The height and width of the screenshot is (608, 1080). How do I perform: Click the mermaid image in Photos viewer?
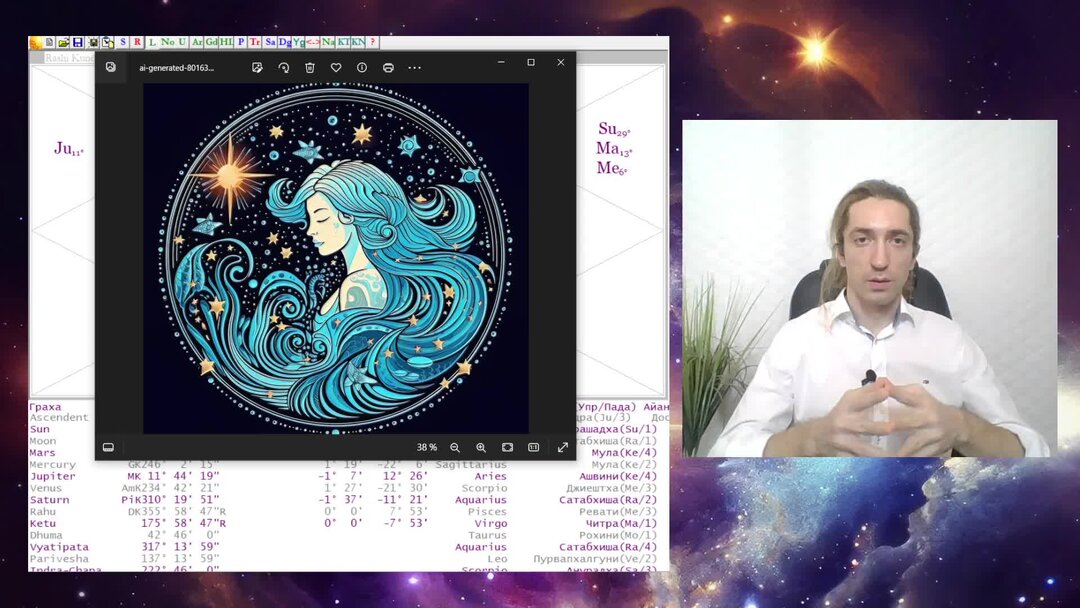pos(336,259)
